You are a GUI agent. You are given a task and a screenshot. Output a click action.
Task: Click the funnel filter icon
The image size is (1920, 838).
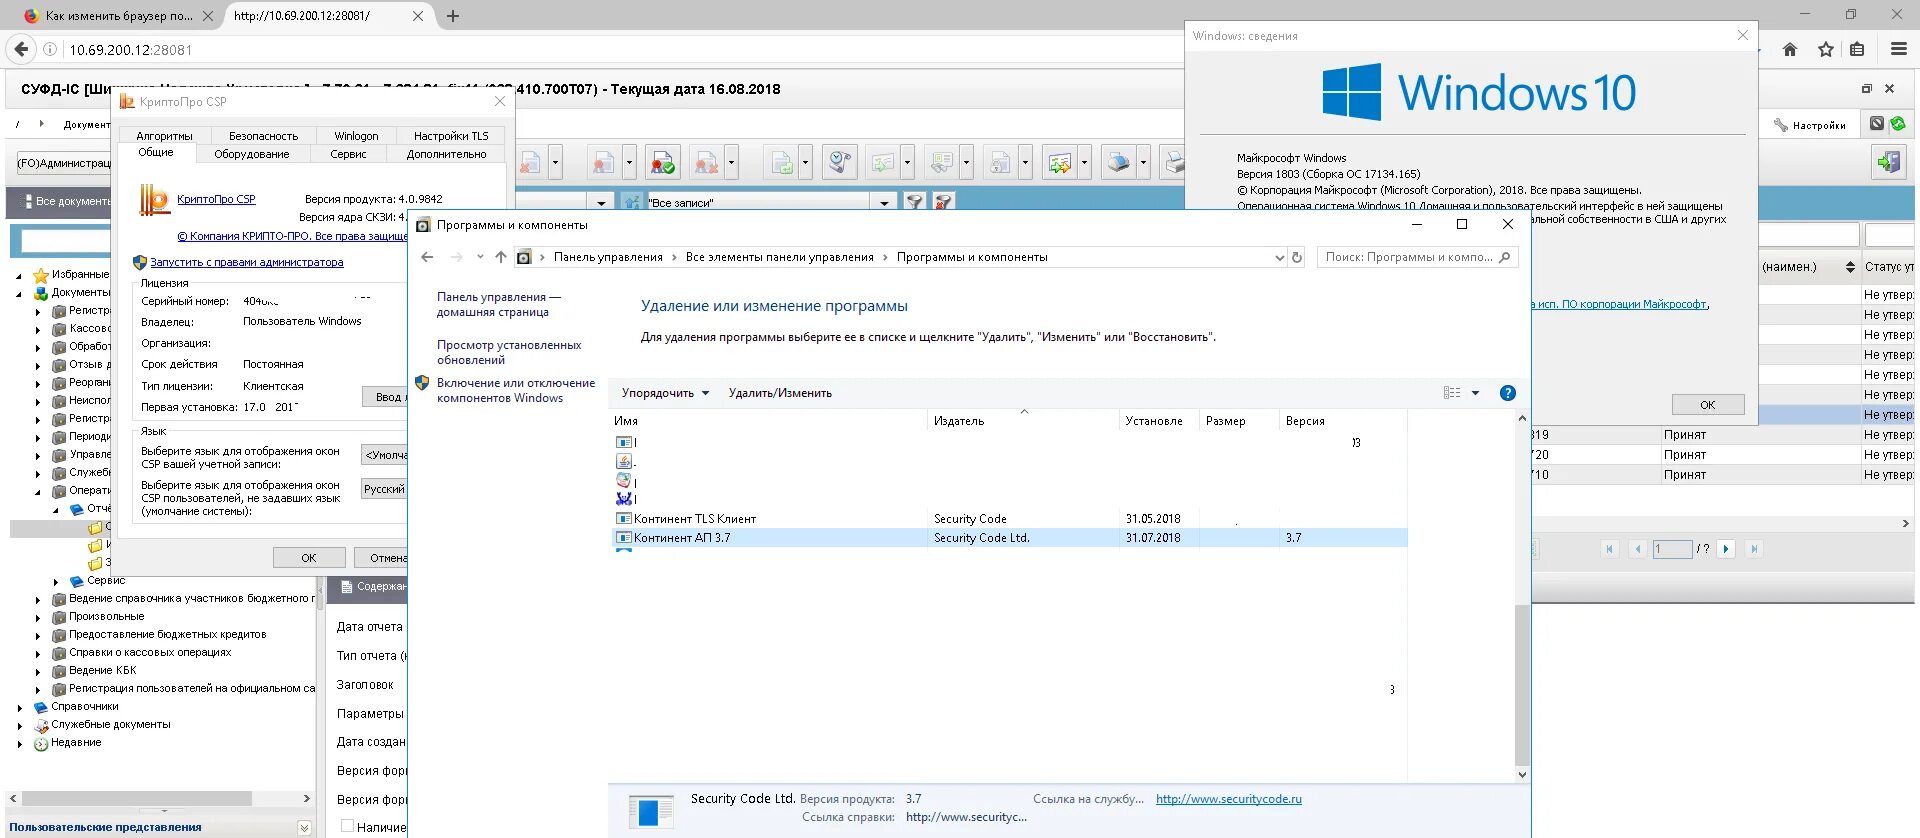pyautogui.click(x=914, y=202)
